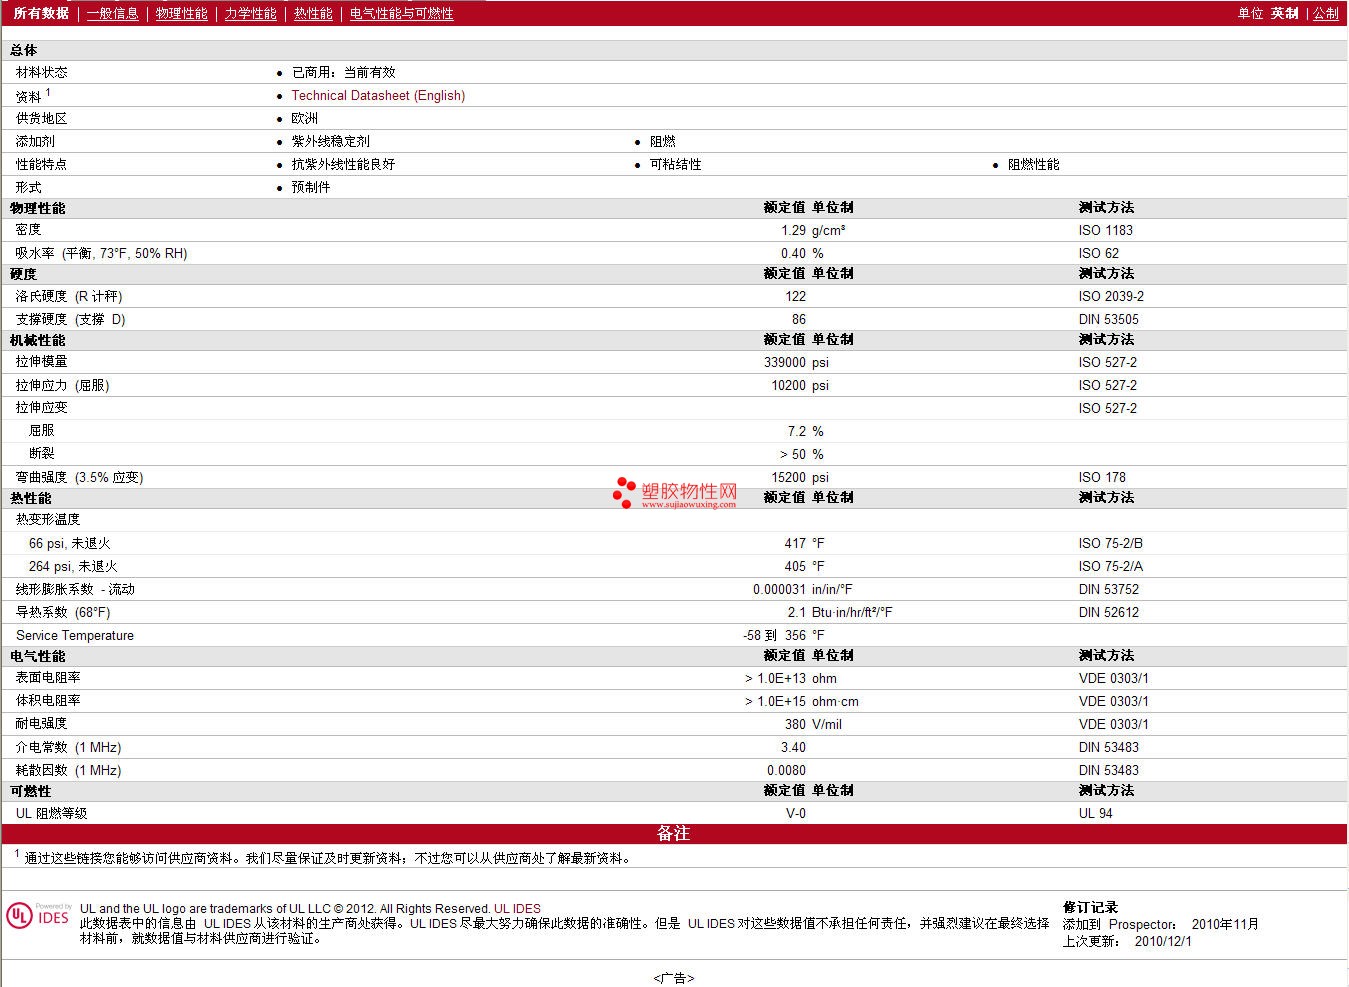Select 英制 unit option
The height and width of the screenshot is (987, 1349).
(x=1285, y=13)
